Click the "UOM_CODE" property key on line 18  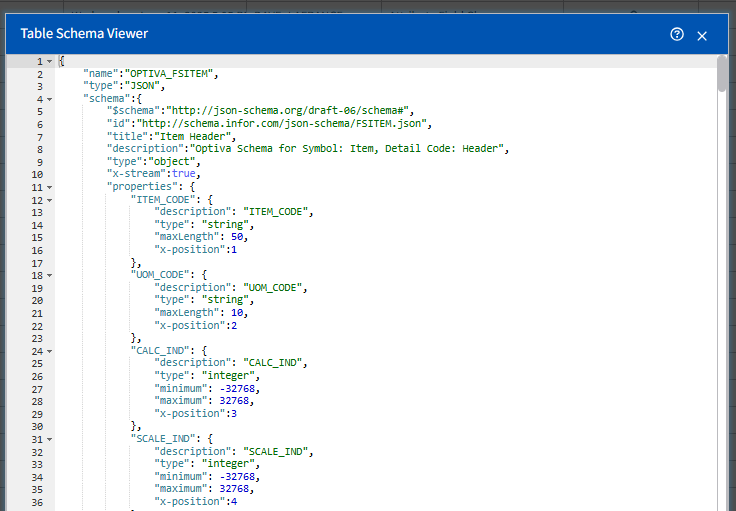click(160, 275)
